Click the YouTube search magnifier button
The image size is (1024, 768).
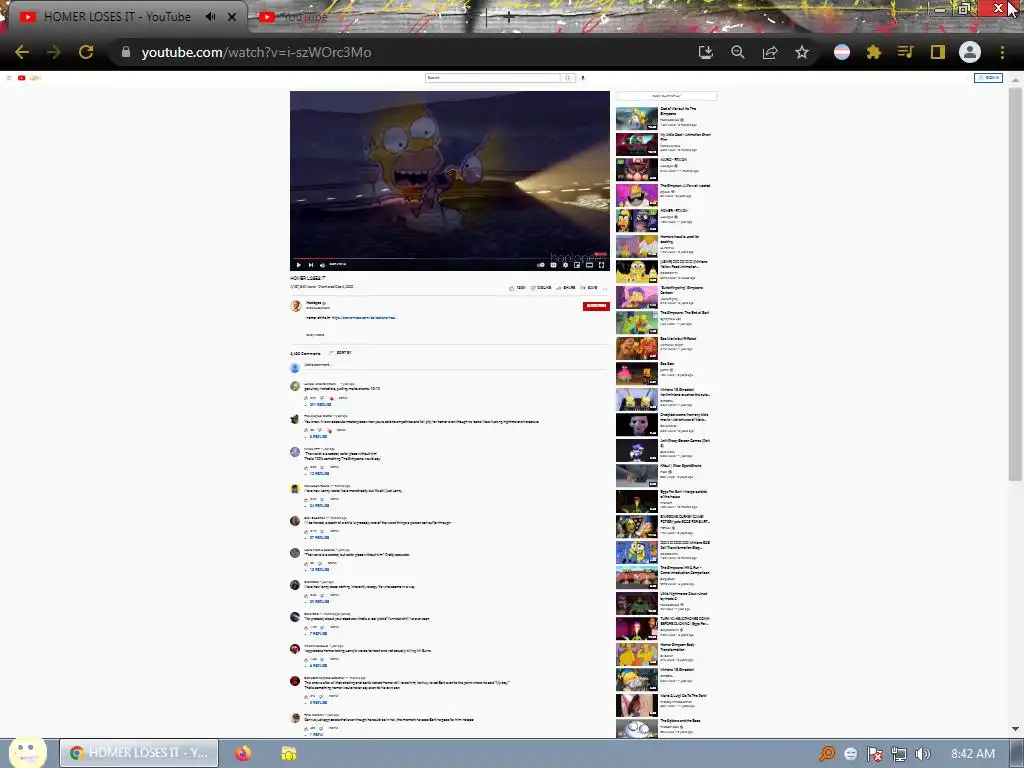pyautogui.click(x=568, y=78)
